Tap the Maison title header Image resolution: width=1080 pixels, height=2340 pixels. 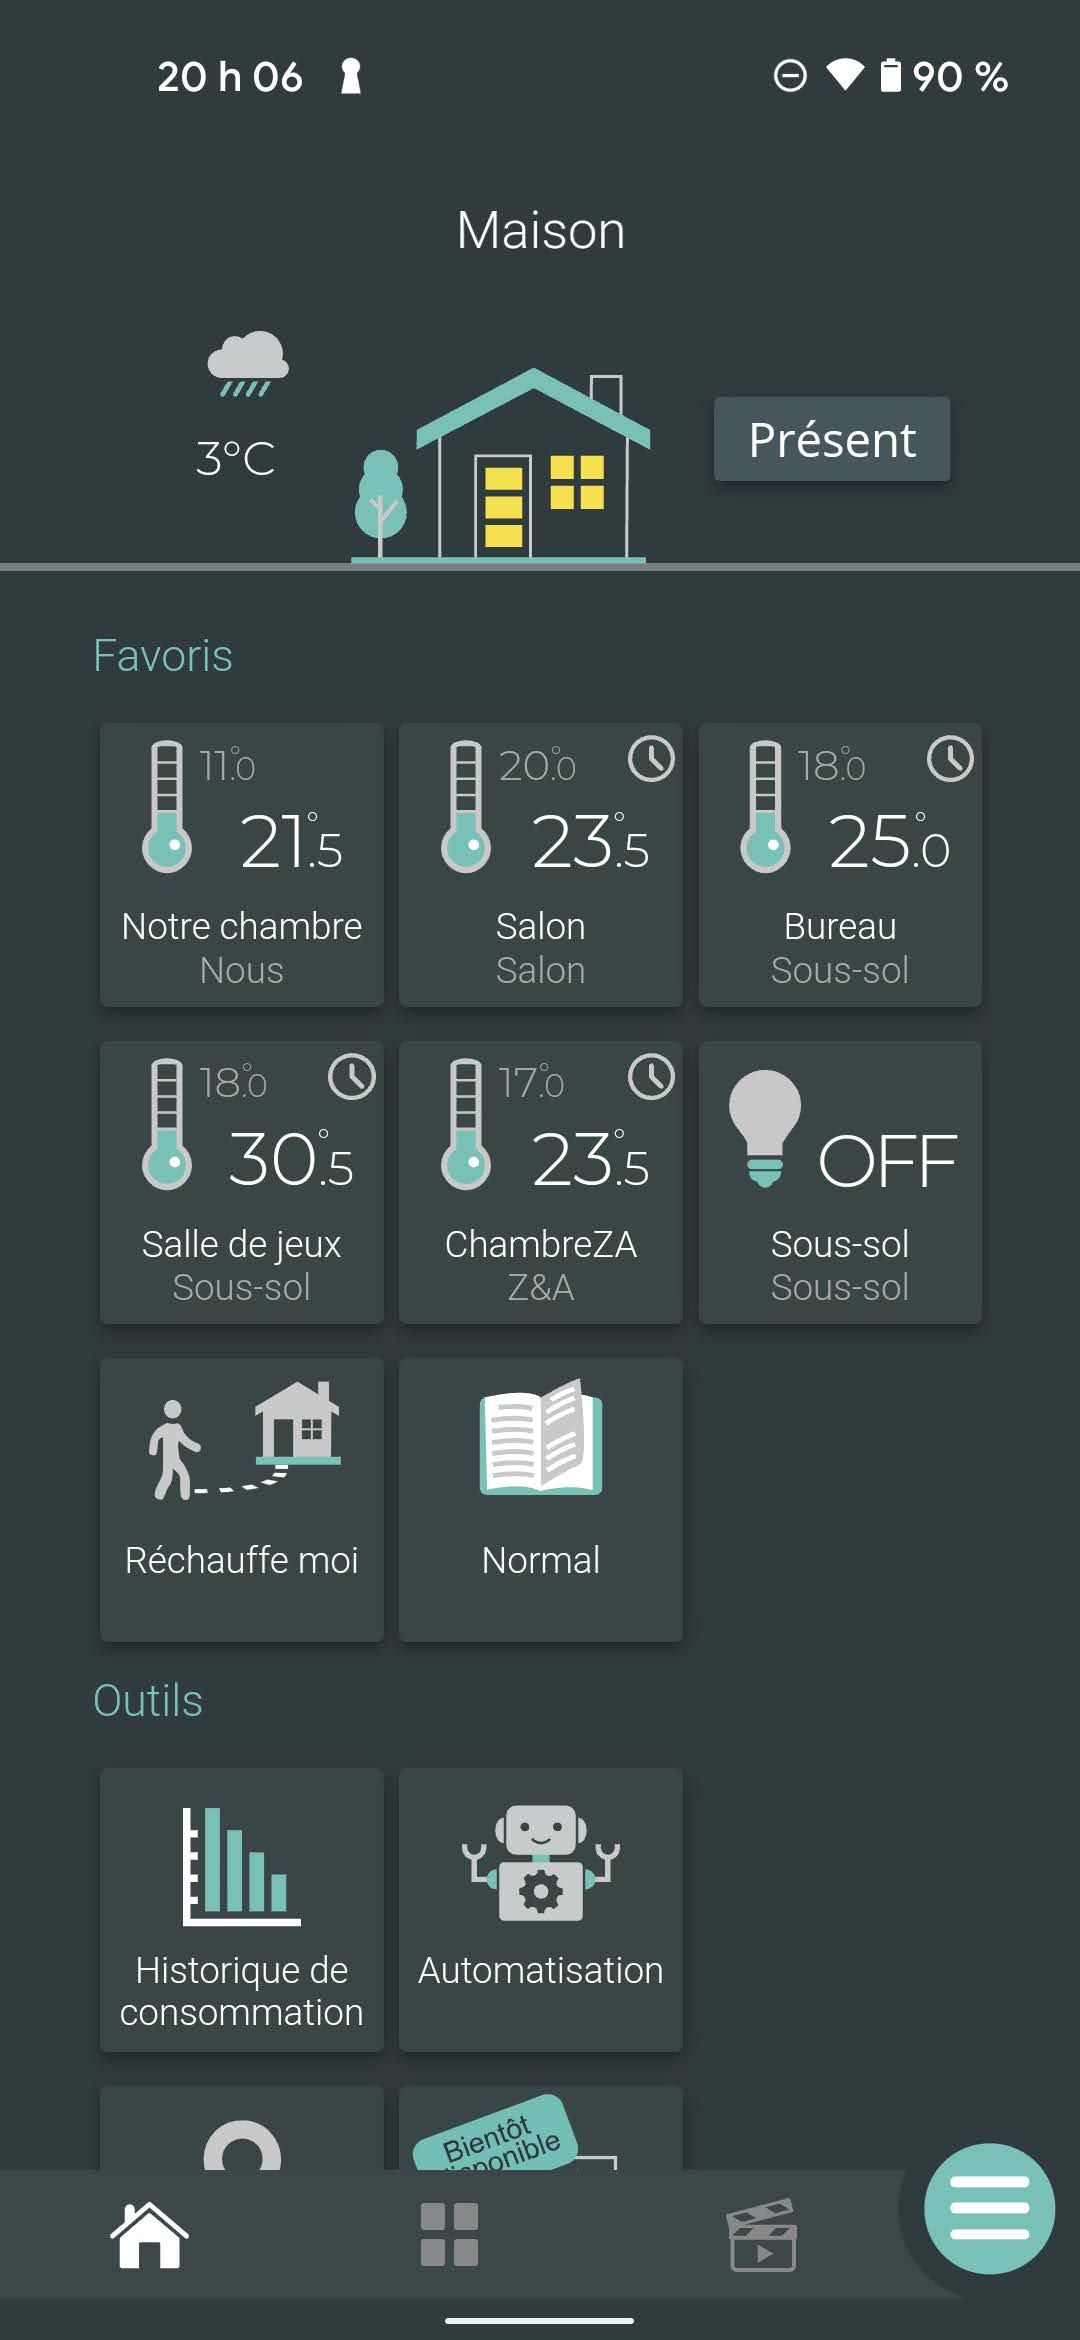tap(540, 231)
